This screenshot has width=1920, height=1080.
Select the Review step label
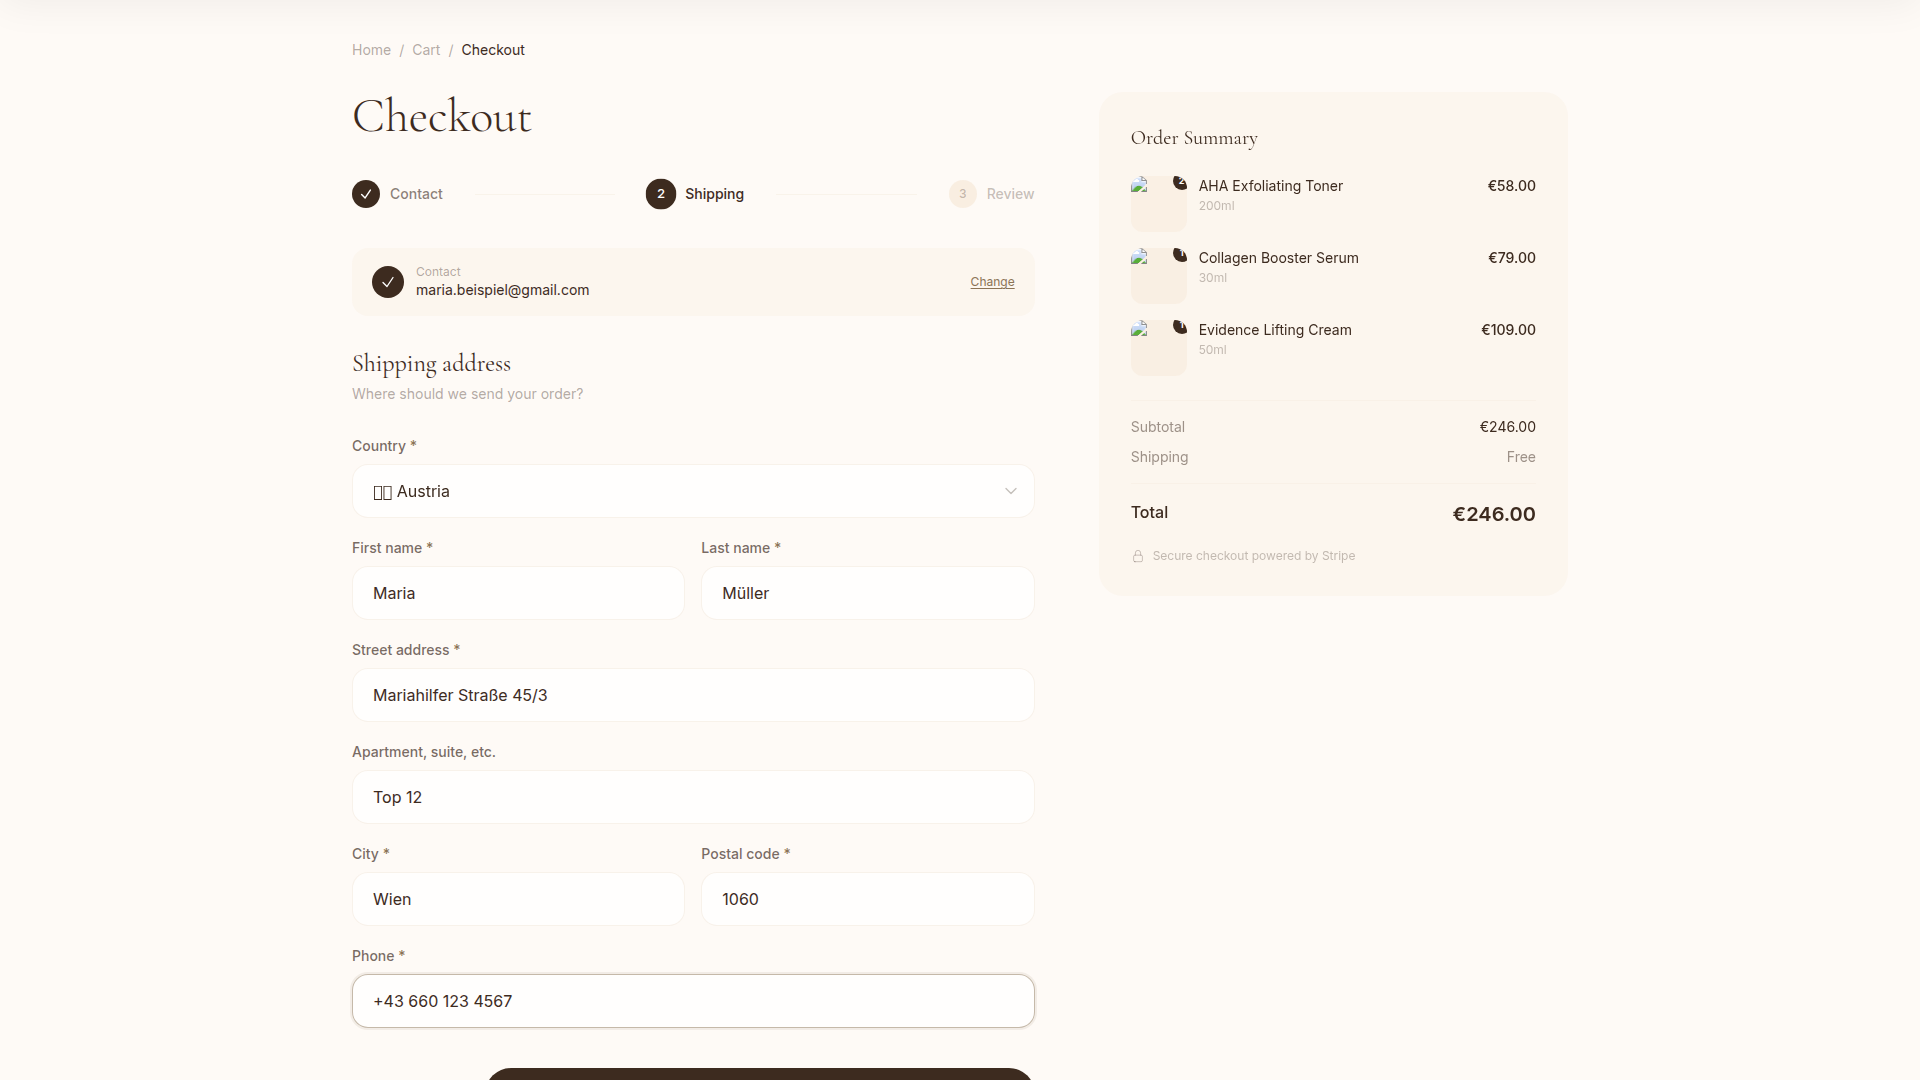tap(1010, 194)
